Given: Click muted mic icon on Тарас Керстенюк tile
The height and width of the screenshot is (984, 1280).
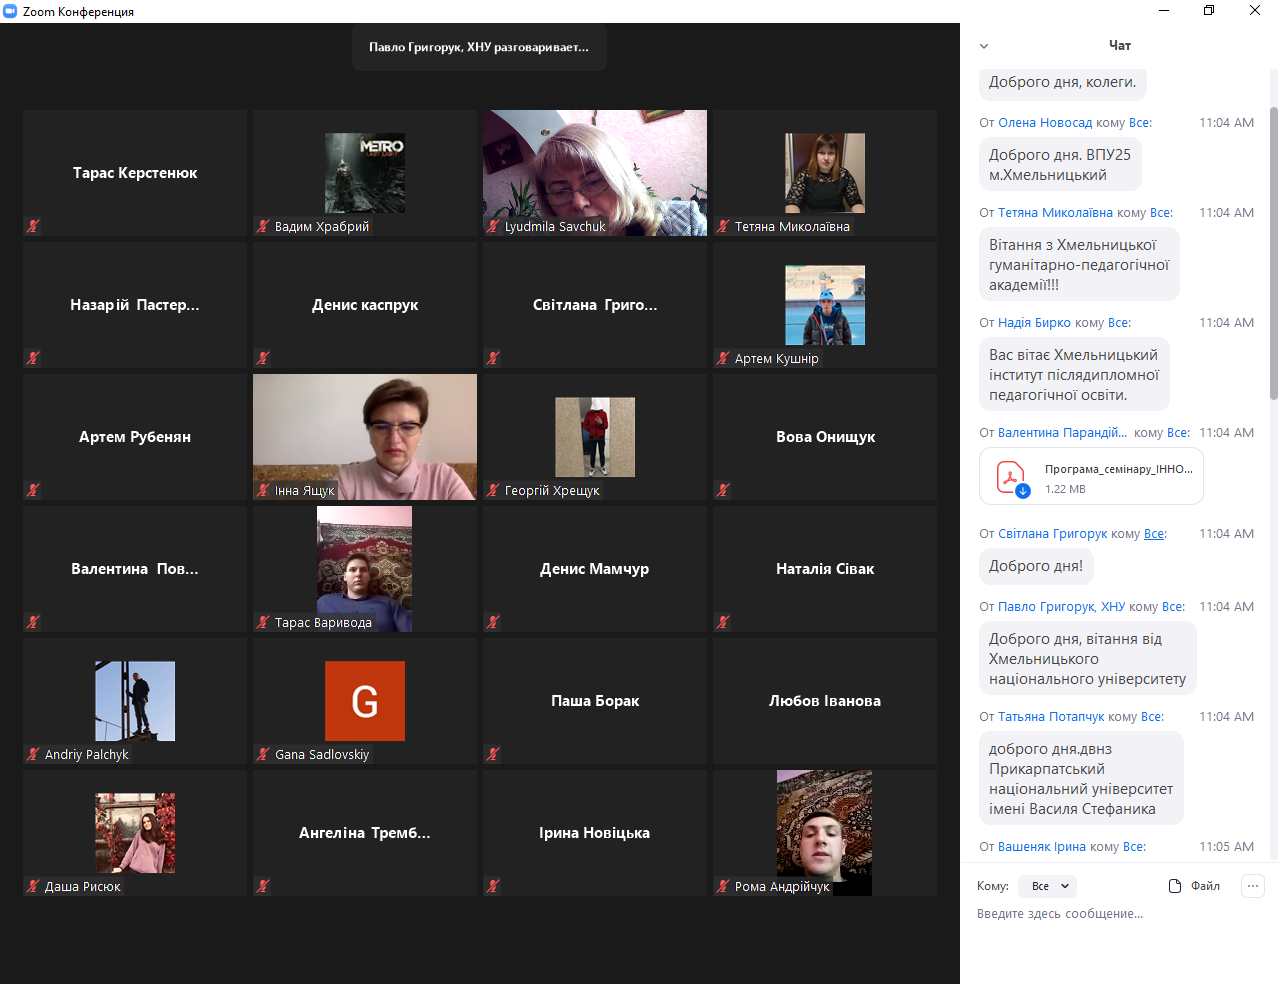Looking at the screenshot, I should 33,226.
